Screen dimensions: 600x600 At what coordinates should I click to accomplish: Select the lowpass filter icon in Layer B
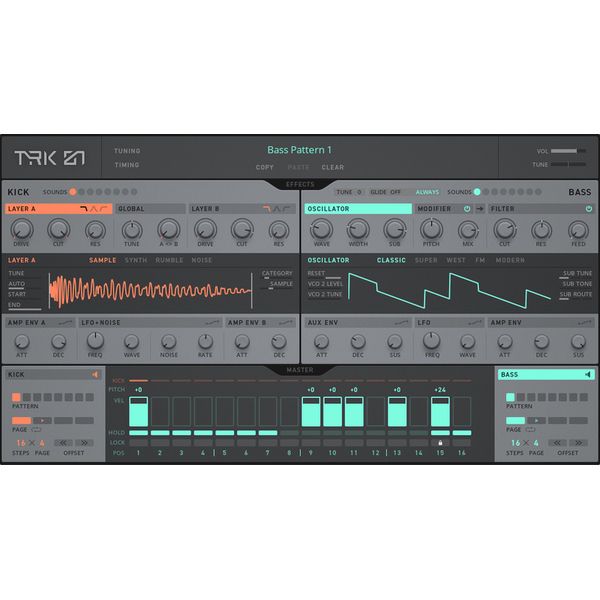coord(267,209)
